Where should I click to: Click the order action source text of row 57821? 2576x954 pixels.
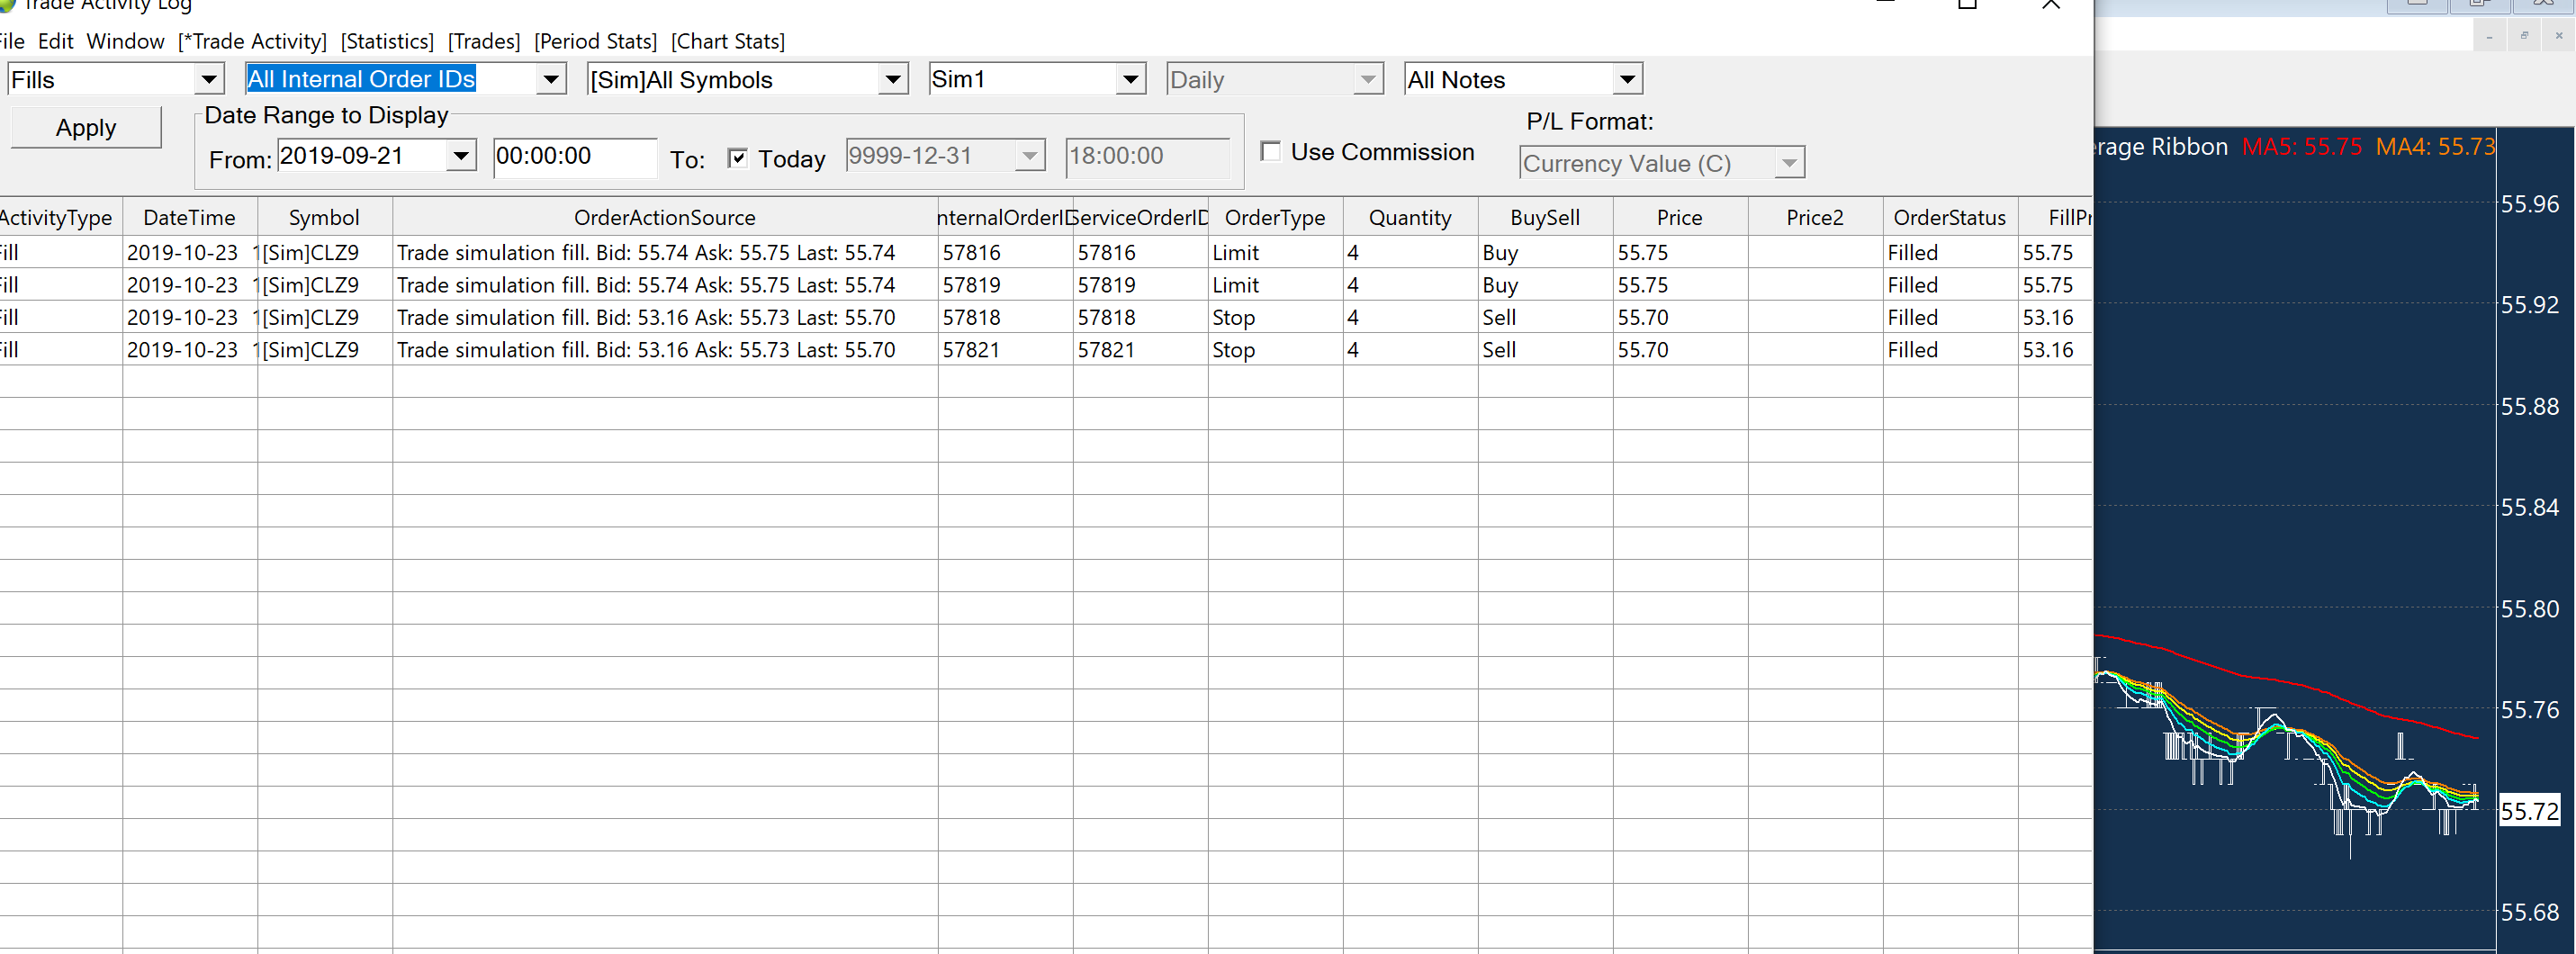coord(665,350)
